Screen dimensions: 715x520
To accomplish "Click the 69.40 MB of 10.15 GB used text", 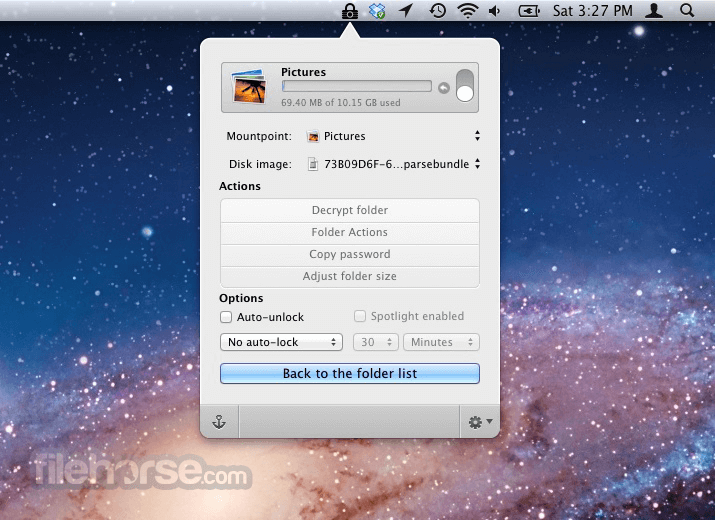I will (x=341, y=103).
